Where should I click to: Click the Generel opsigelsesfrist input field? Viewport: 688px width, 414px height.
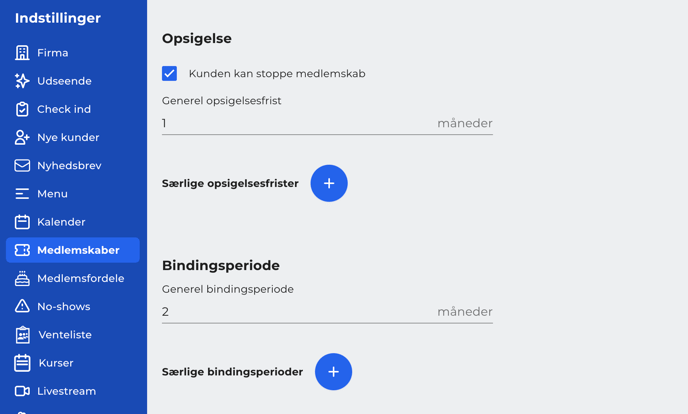pos(327,123)
